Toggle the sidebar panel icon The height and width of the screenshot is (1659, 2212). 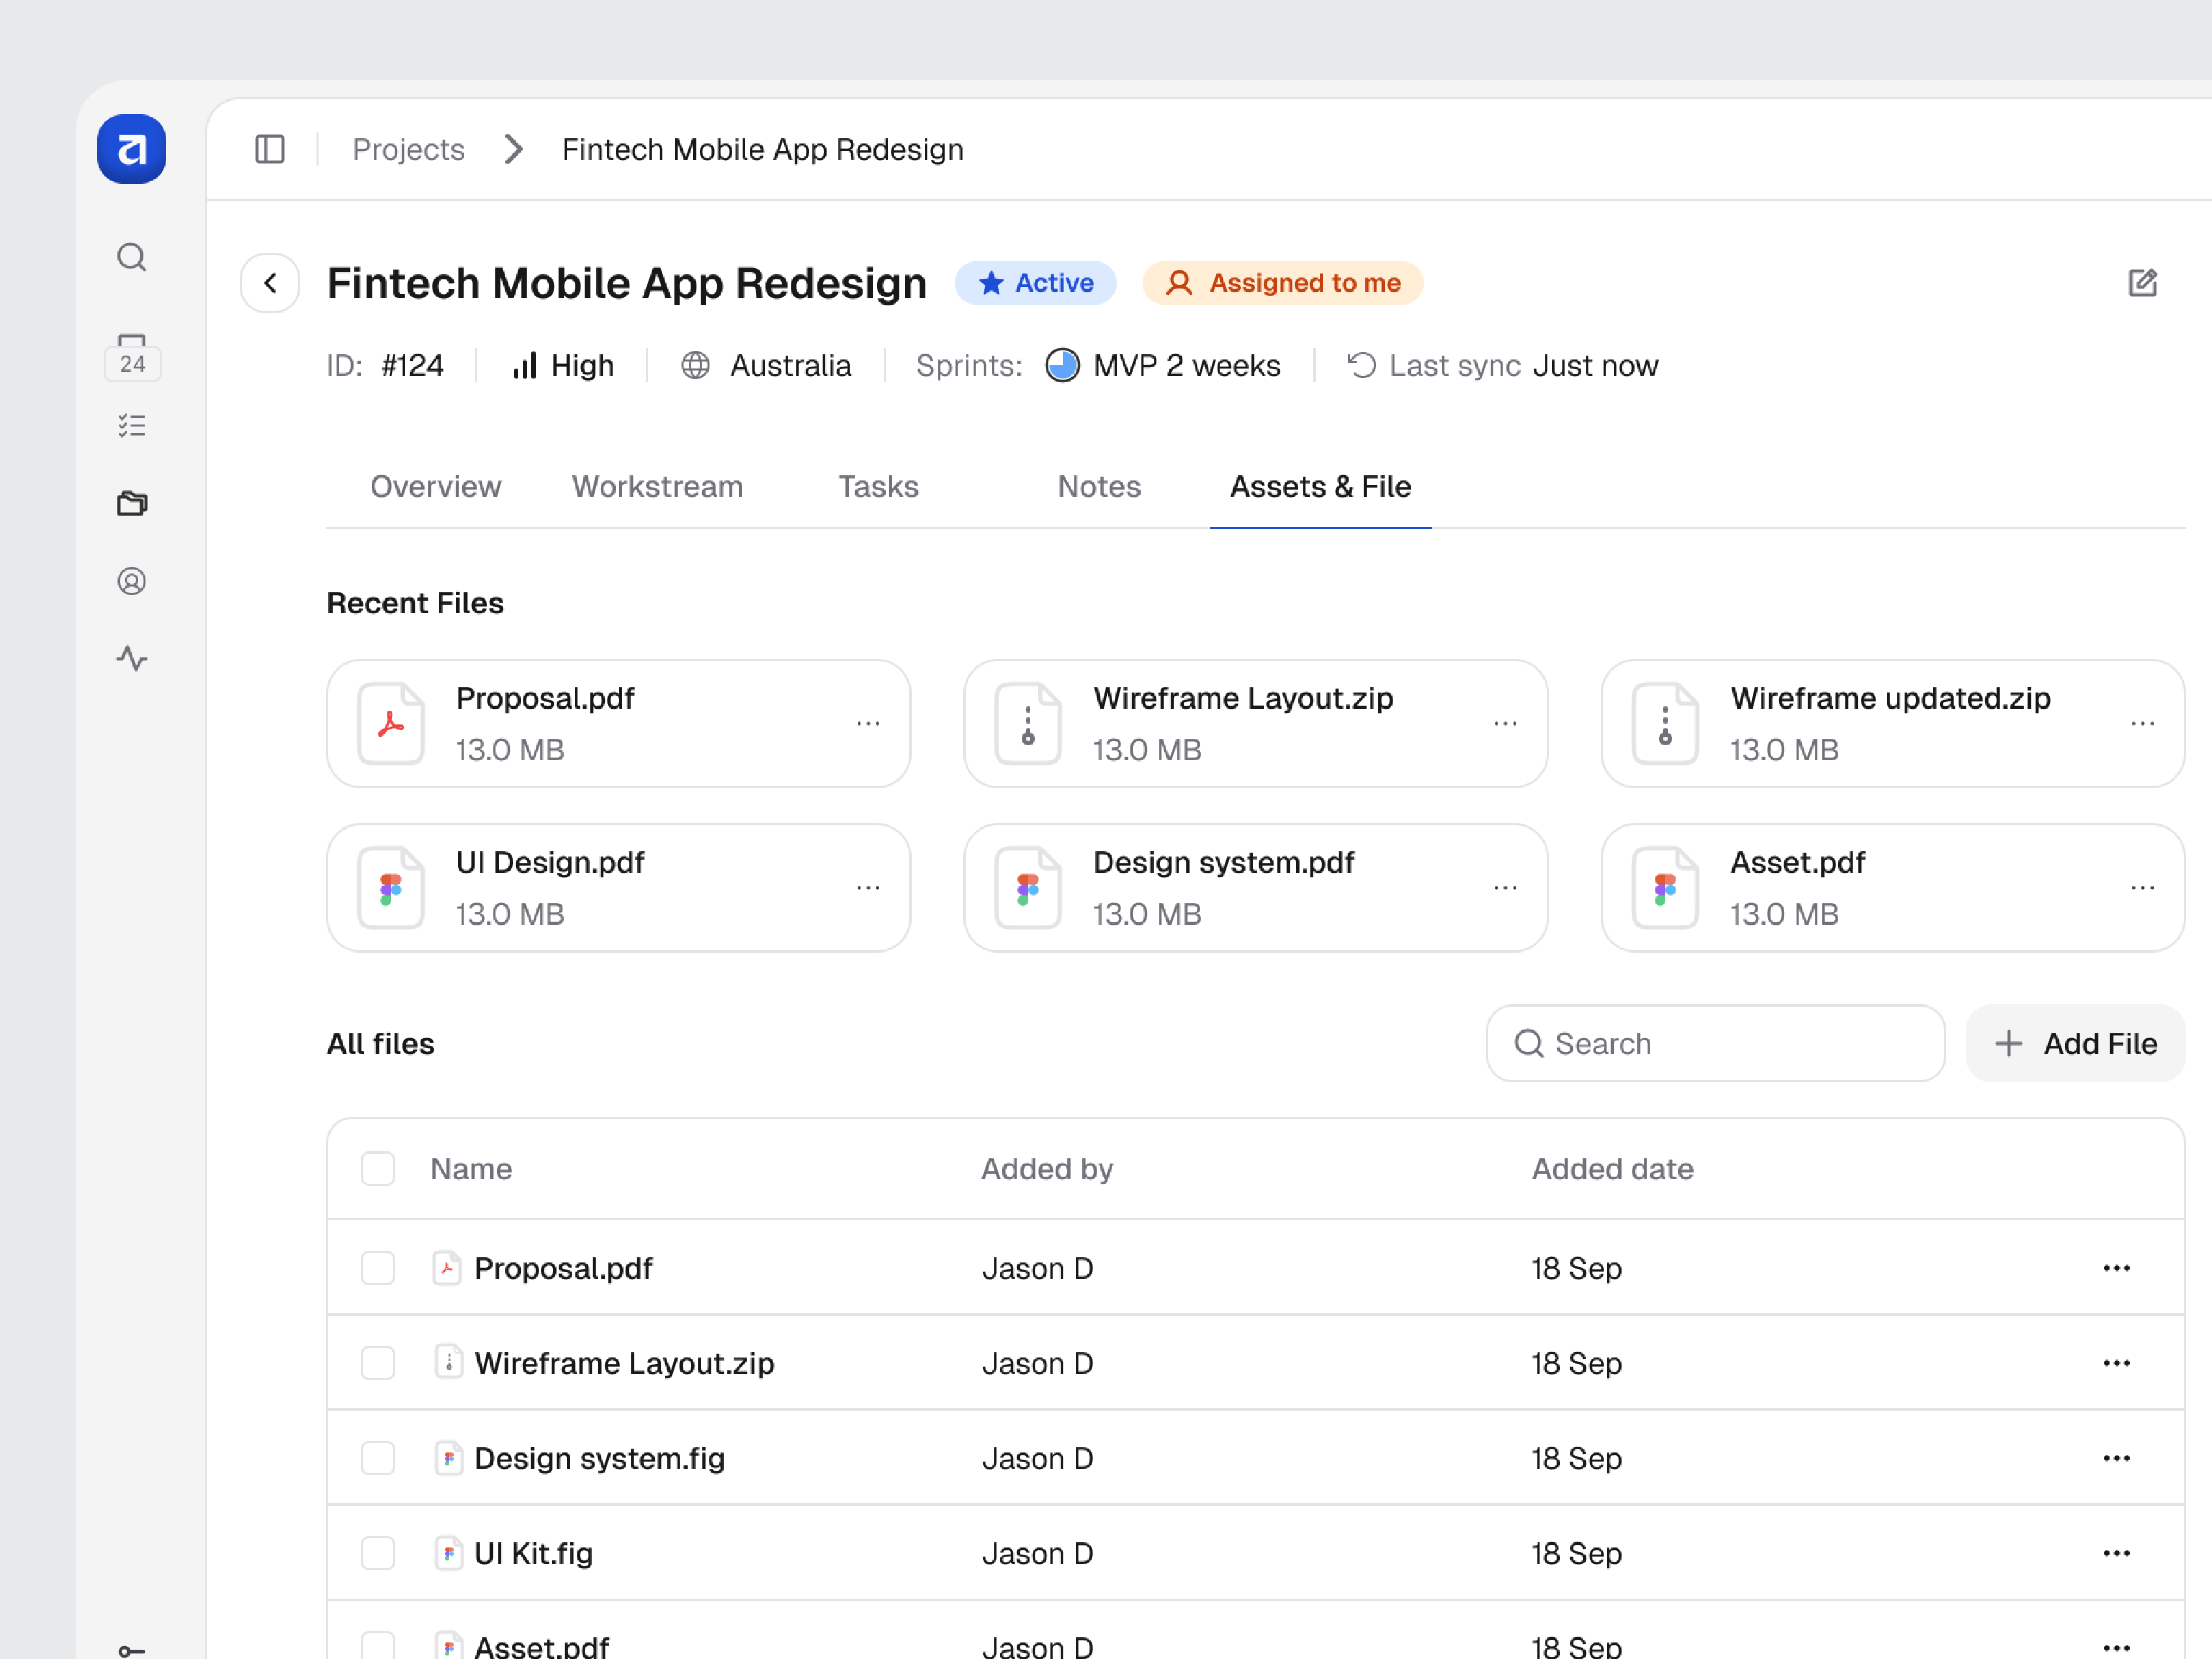point(270,149)
